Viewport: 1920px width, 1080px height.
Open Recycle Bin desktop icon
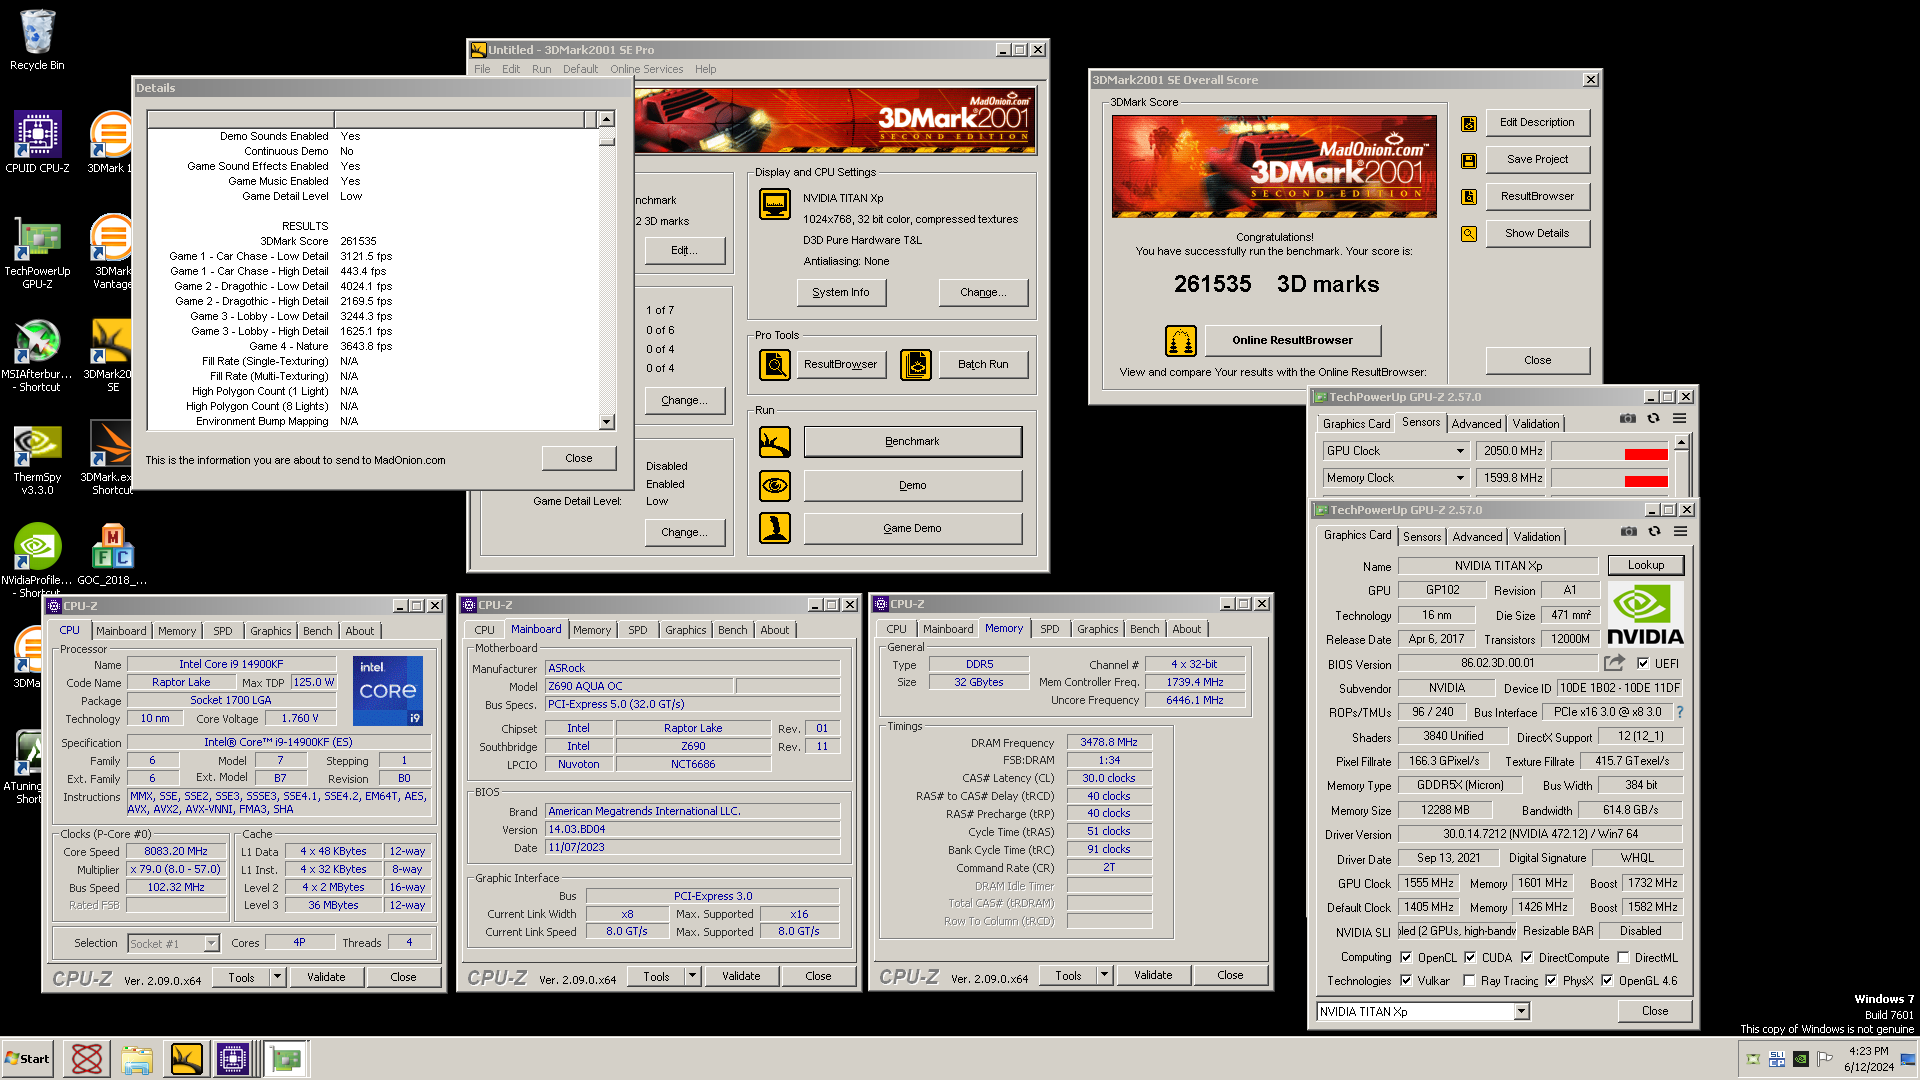pos(37,40)
